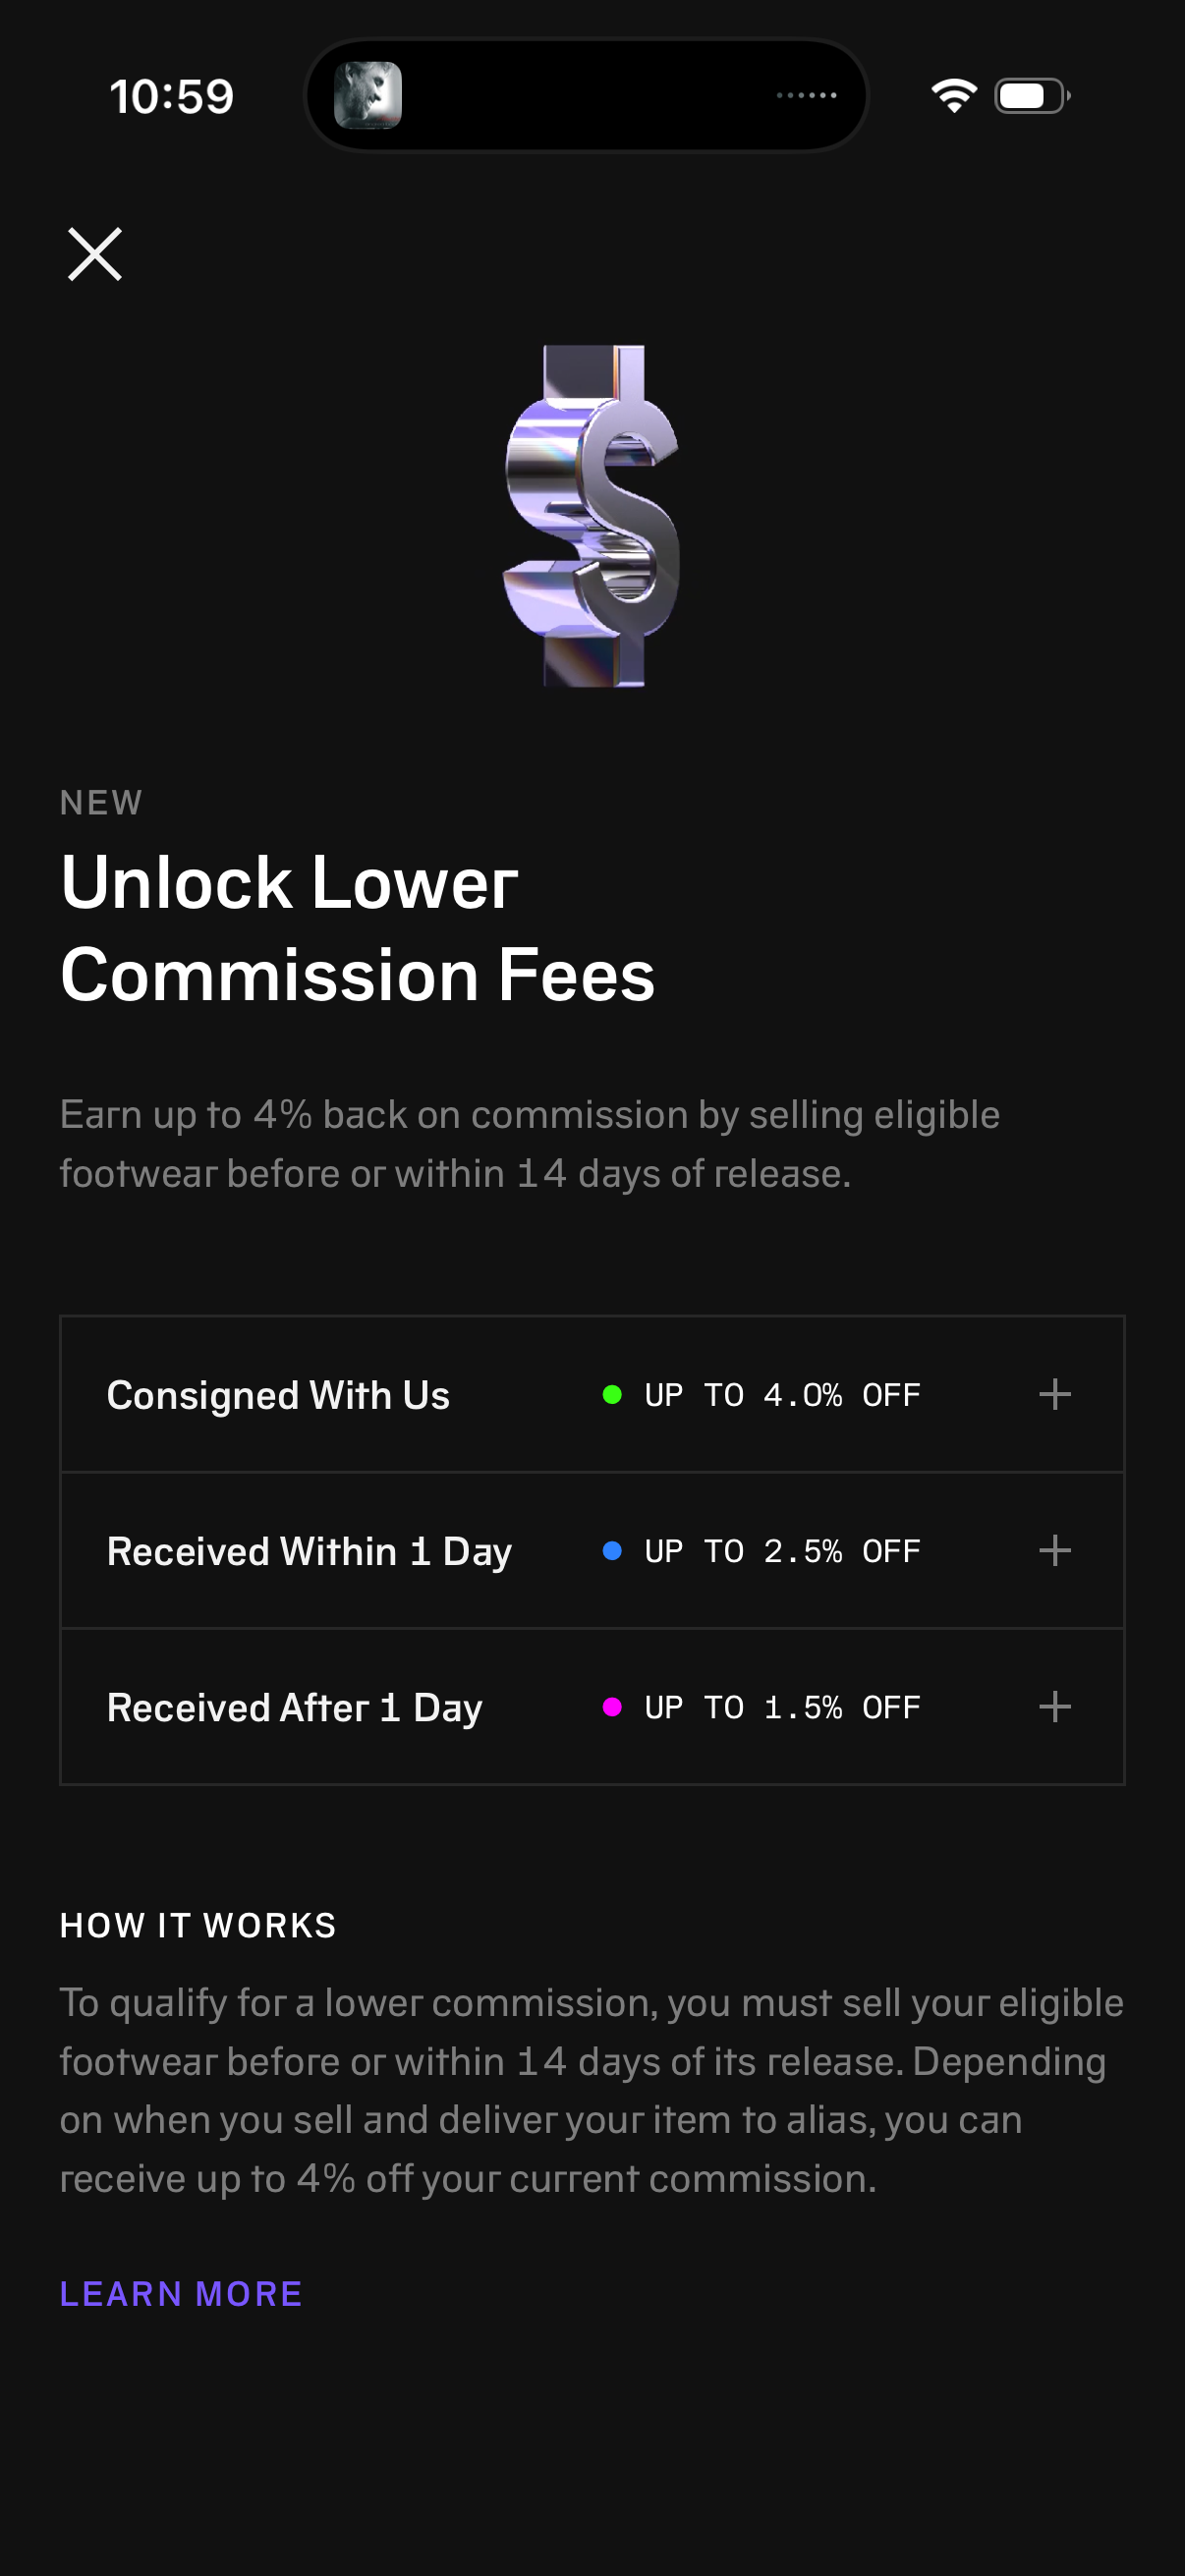Tap the UP TO 1.5% OFF text
This screenshot has width=1185, height=2576.
[x=782, y=1706]
